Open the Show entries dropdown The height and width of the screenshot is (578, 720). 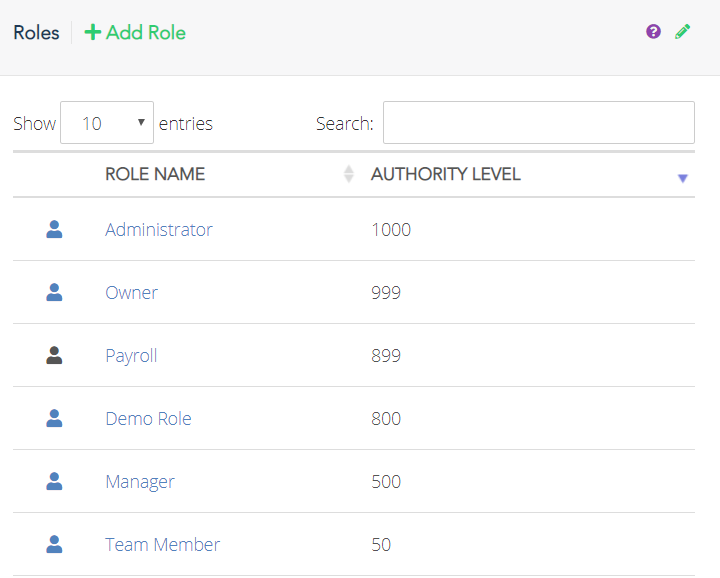point(107,123)
